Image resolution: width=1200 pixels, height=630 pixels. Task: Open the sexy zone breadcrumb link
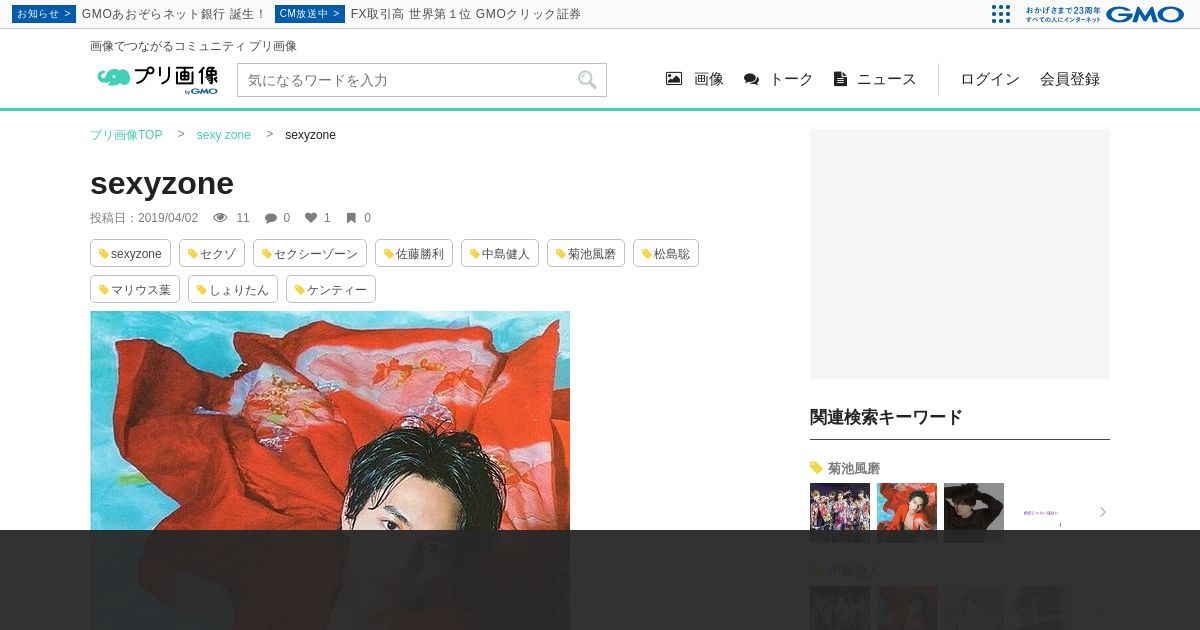224,135
